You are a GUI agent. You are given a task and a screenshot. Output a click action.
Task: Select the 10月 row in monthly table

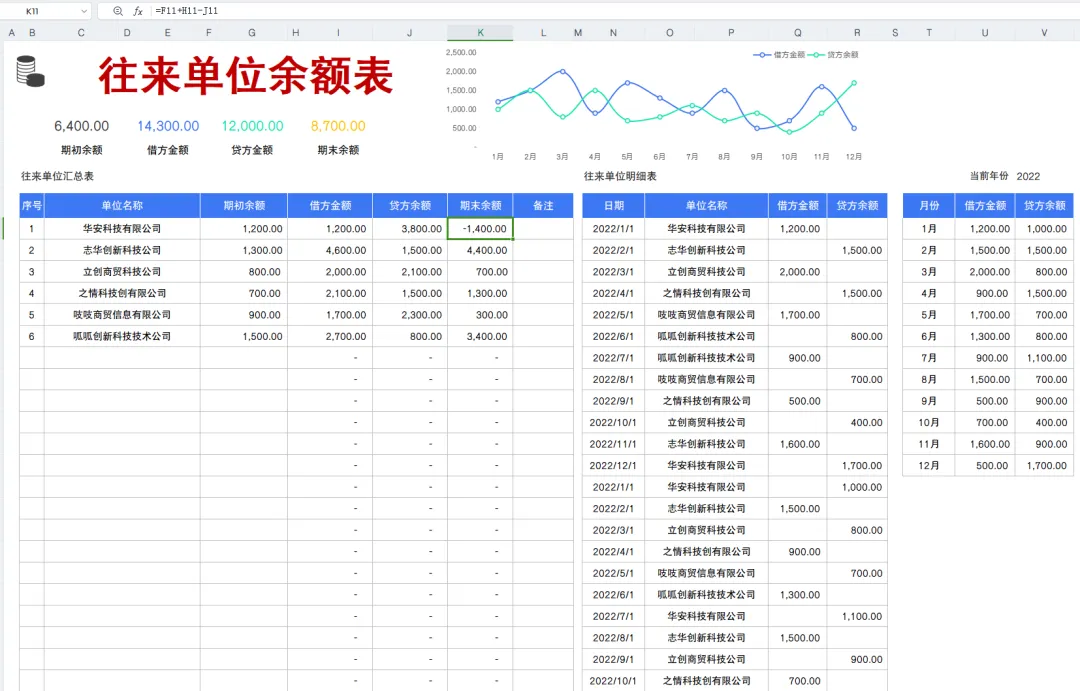coord(988,422)
